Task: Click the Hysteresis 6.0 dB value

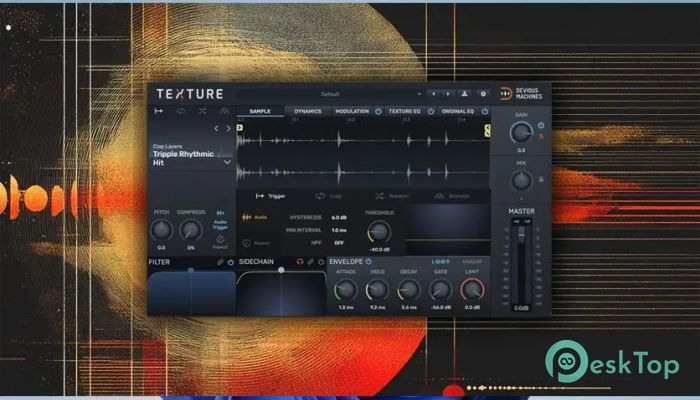Action: pyautogui.click(x=339, y=217)
